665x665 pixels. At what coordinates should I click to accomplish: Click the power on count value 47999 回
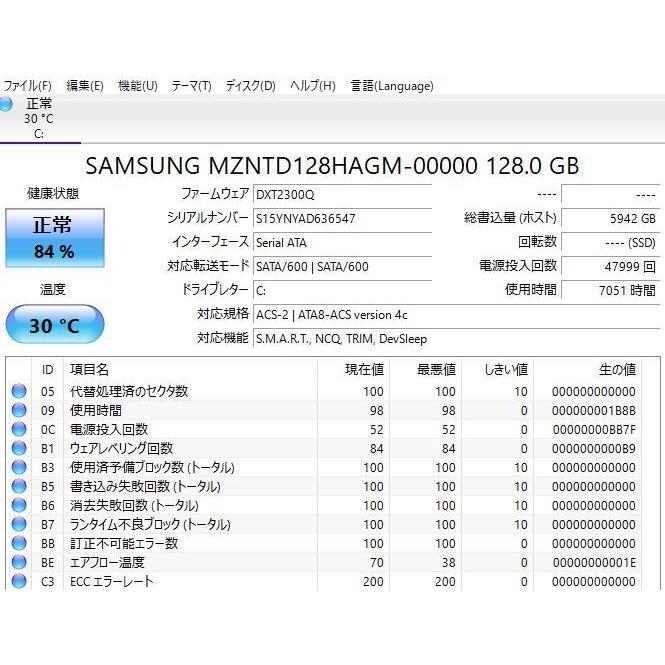[610, 267]
